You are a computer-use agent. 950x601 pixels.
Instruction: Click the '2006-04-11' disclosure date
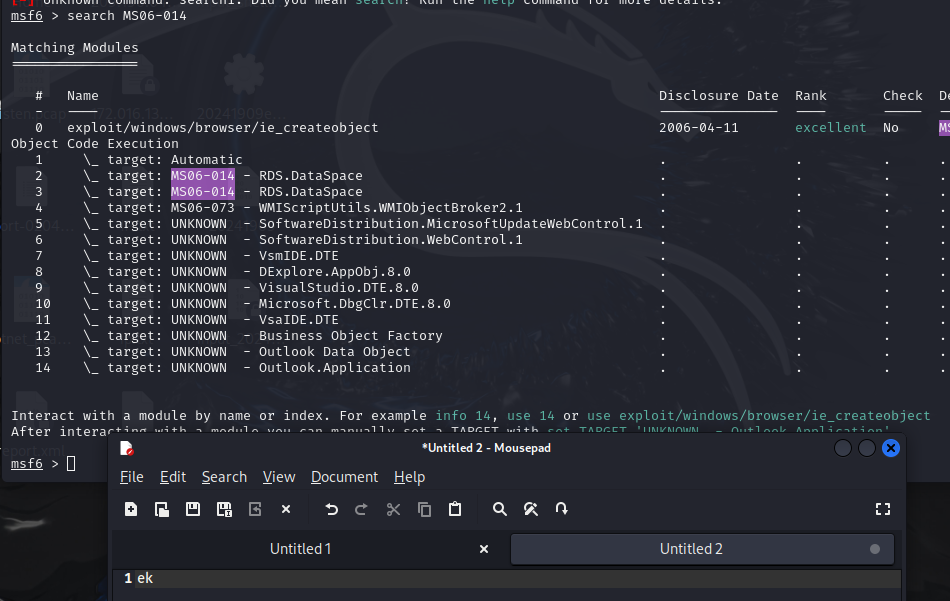tap(699, 128)
